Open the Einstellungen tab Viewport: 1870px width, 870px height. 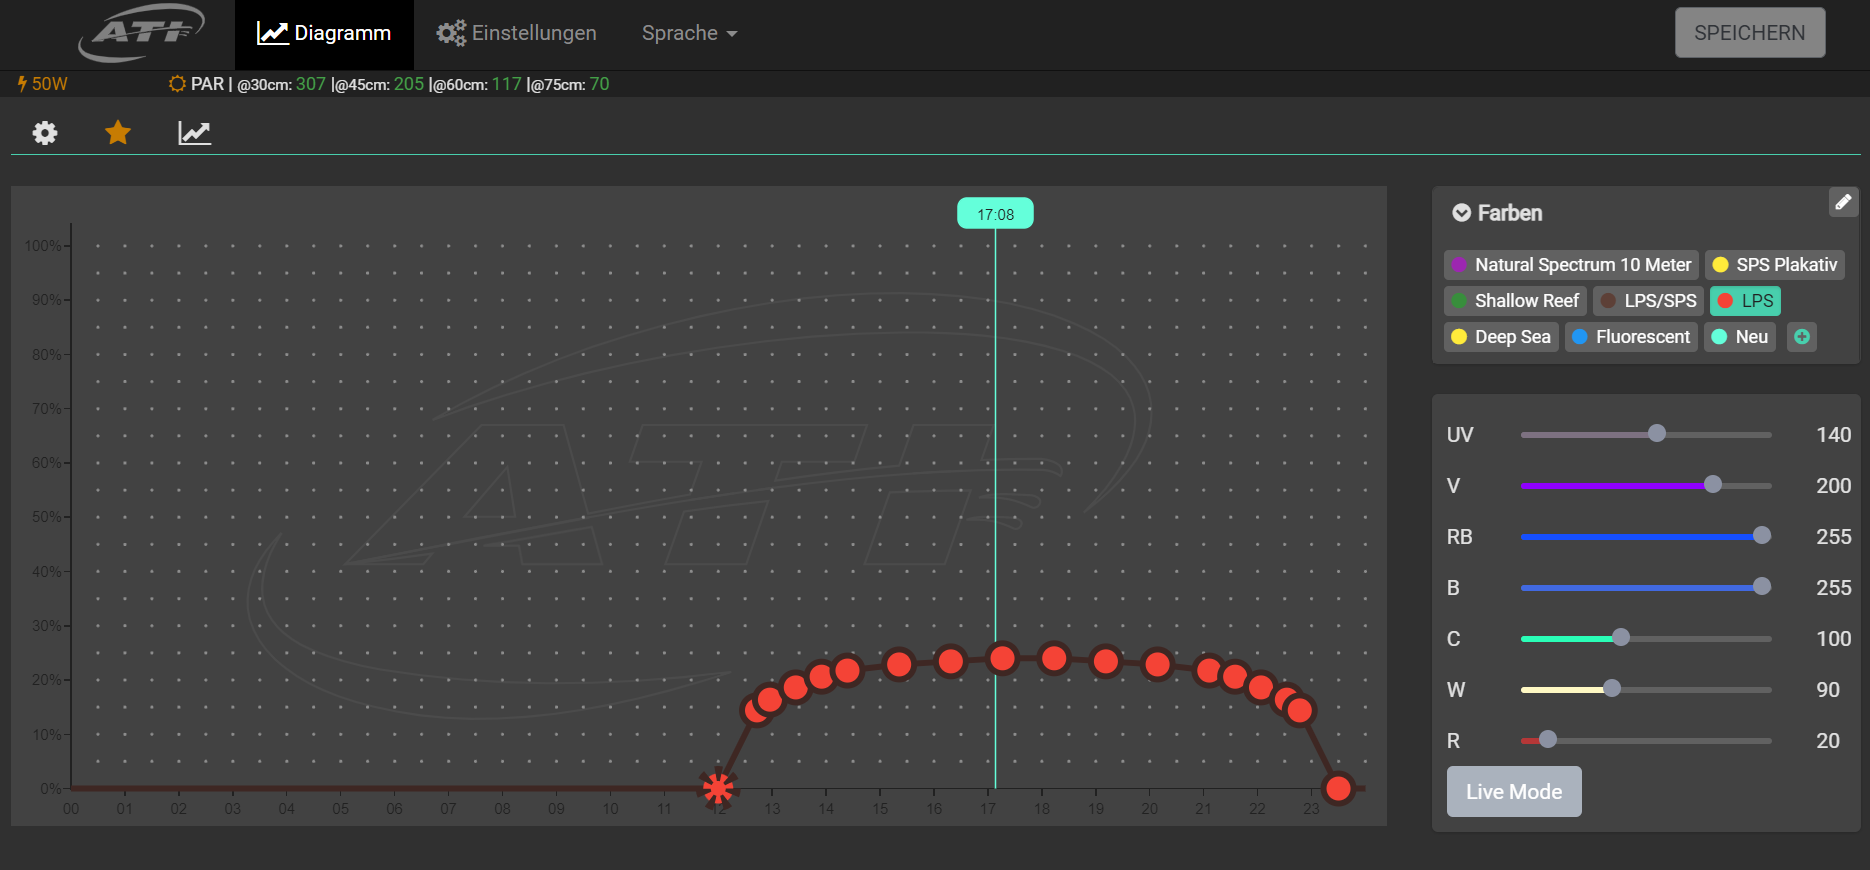[516, 33]
